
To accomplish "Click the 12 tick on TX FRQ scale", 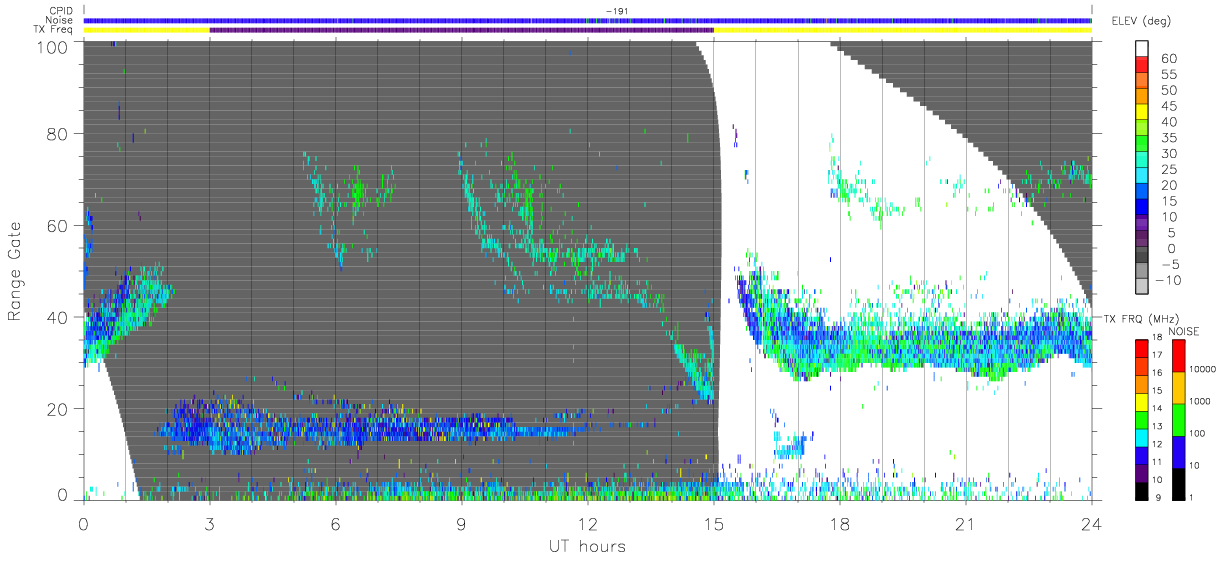I will pyautogui.click(x=1157, y=444).
